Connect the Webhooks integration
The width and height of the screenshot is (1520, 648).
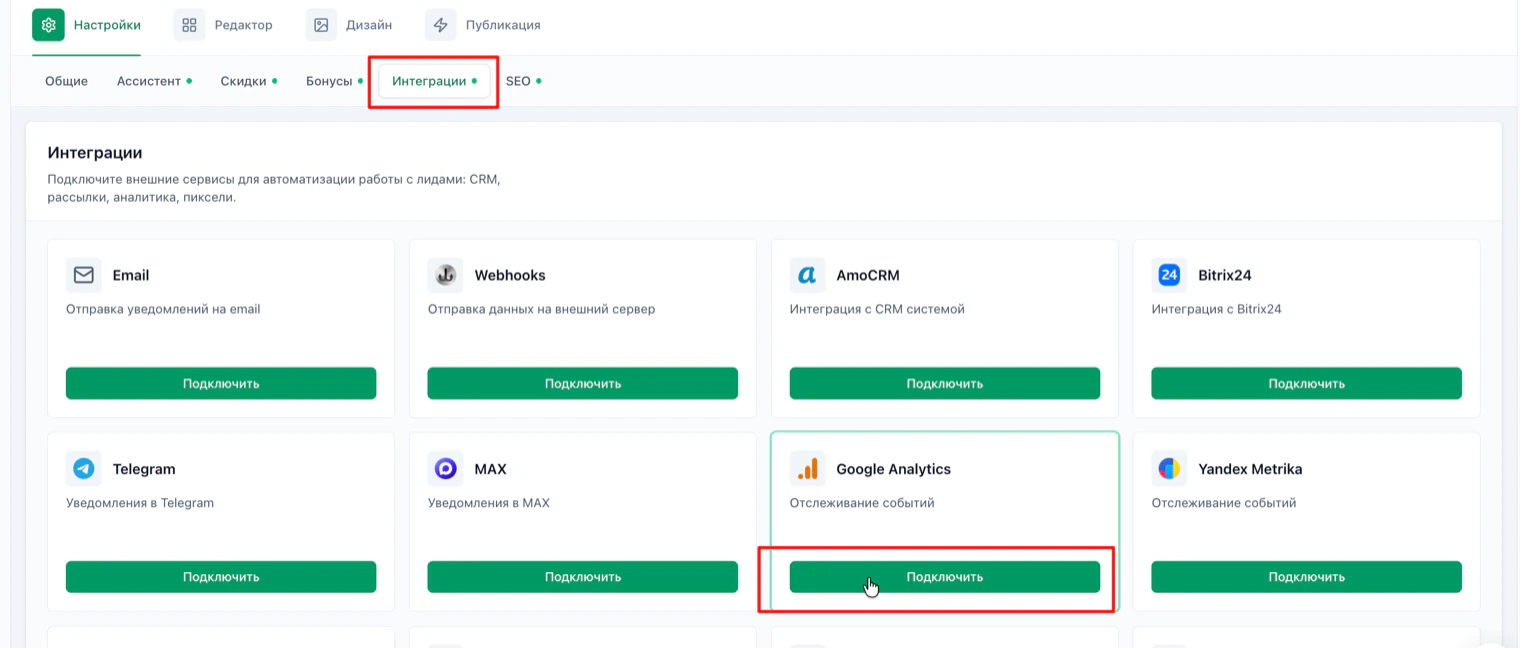[583, 383]
